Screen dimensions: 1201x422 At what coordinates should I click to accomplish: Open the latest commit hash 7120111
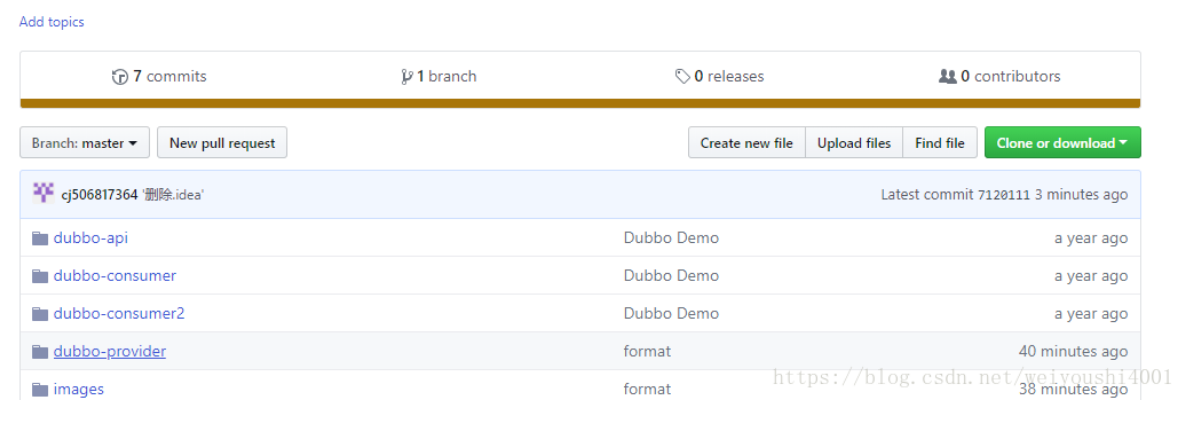[x=1003, y=195]
